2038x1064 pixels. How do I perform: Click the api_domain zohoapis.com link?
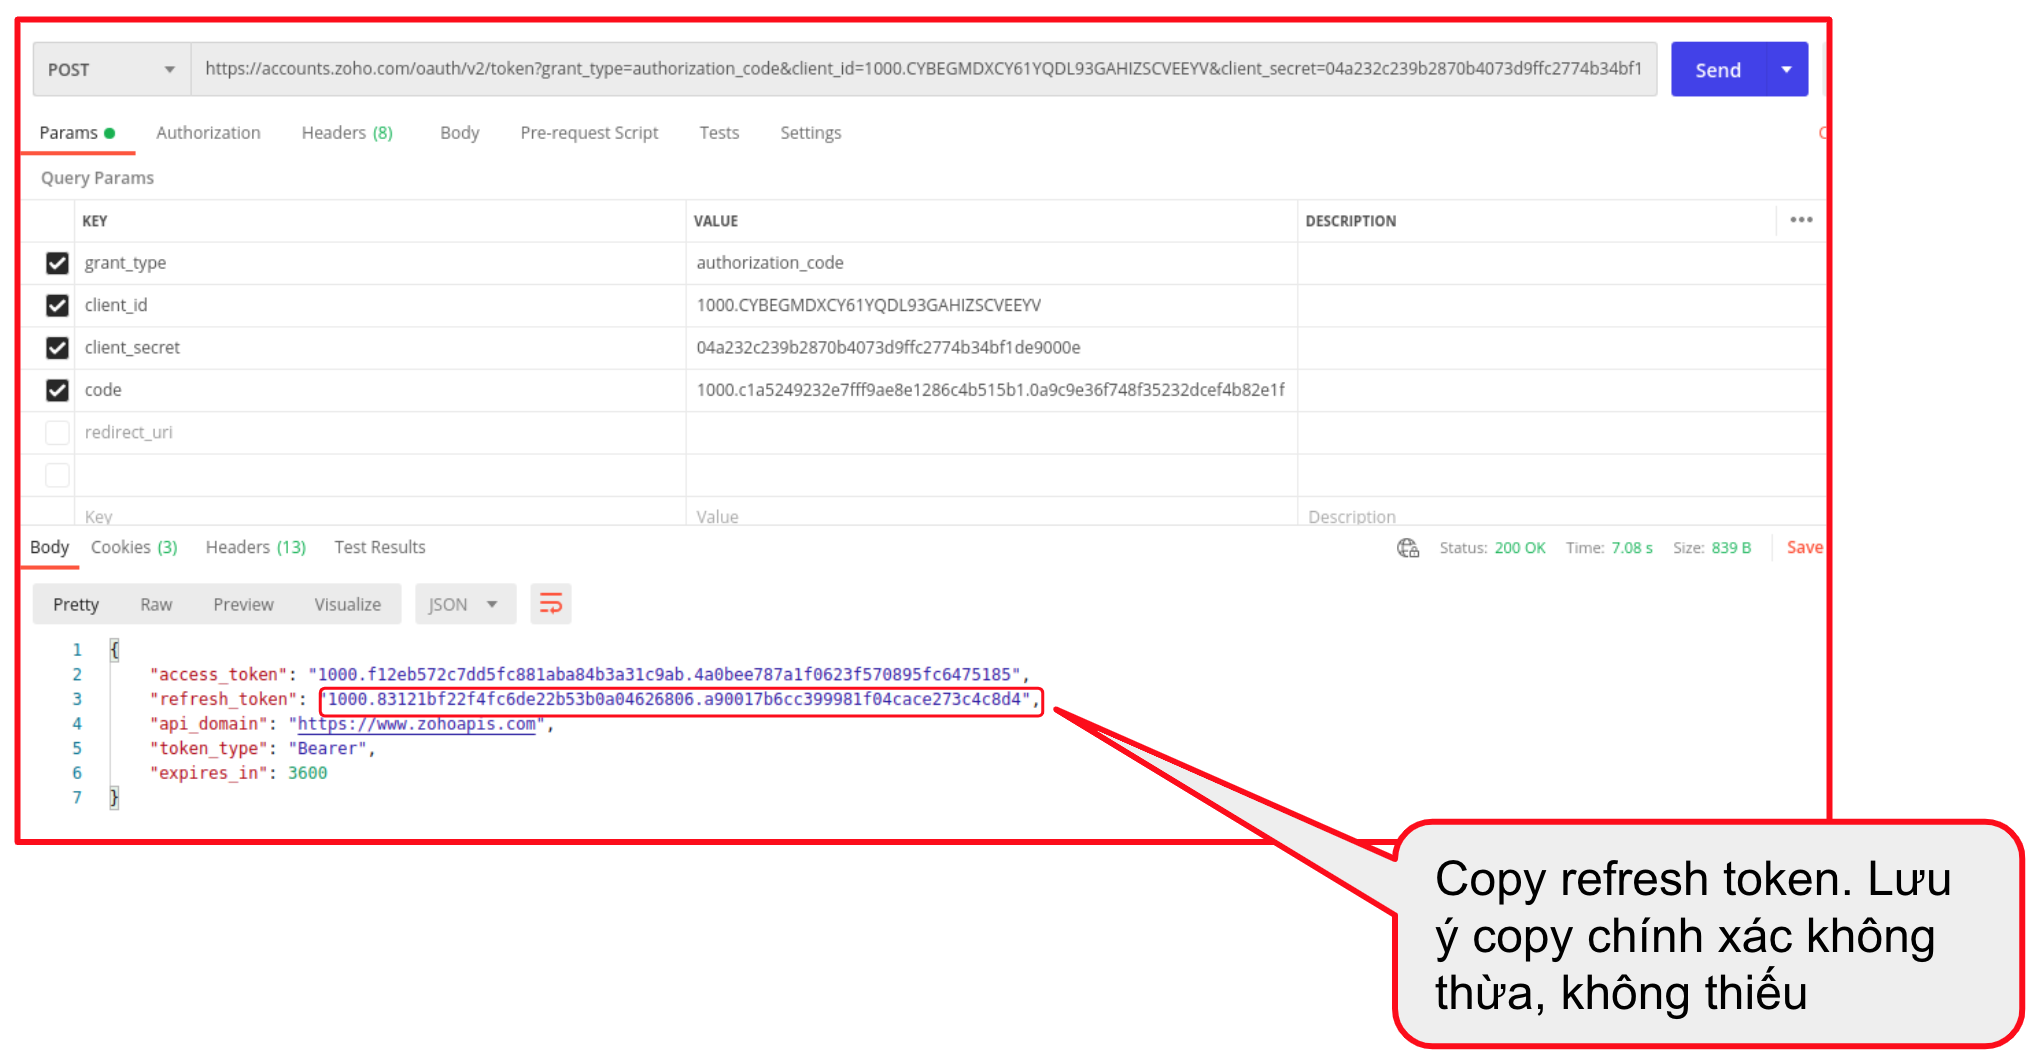click(417, 724)
